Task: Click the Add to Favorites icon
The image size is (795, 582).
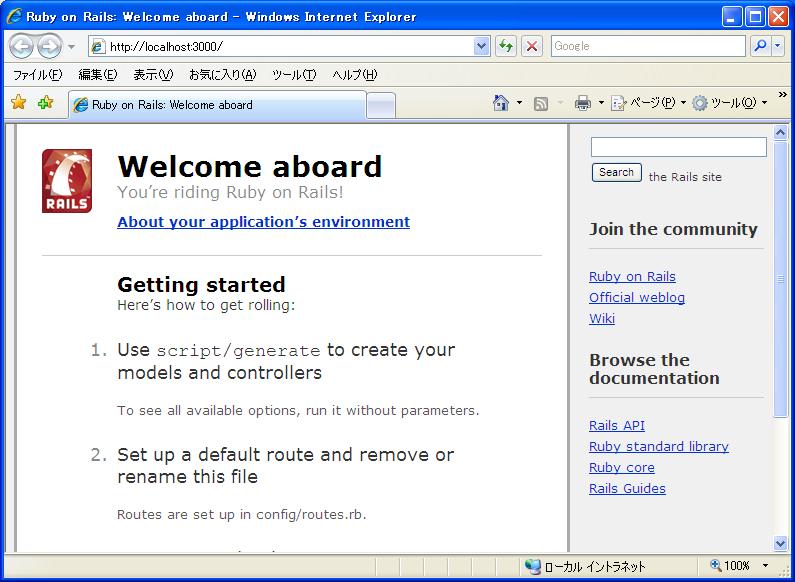Action: click(x=45, y=102)
